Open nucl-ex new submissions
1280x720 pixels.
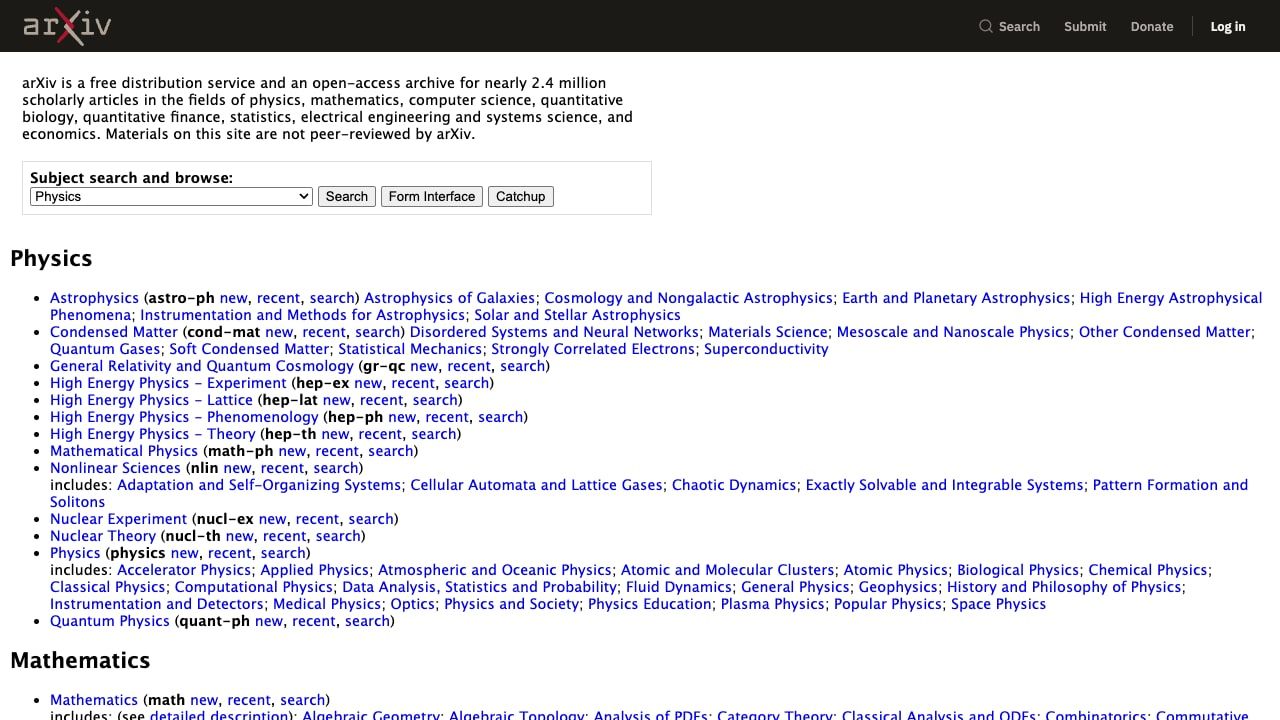[272, 519]
